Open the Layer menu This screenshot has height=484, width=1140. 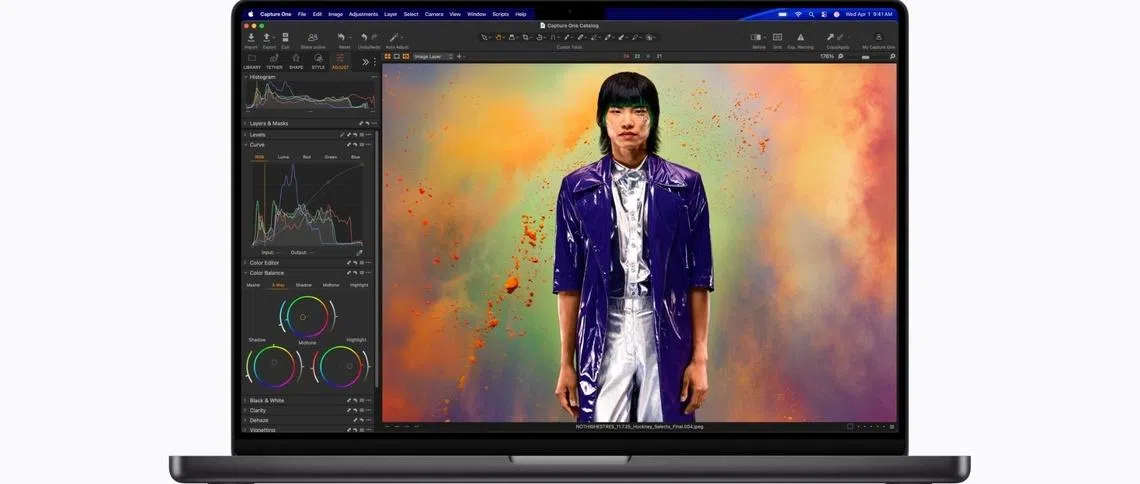390,14
